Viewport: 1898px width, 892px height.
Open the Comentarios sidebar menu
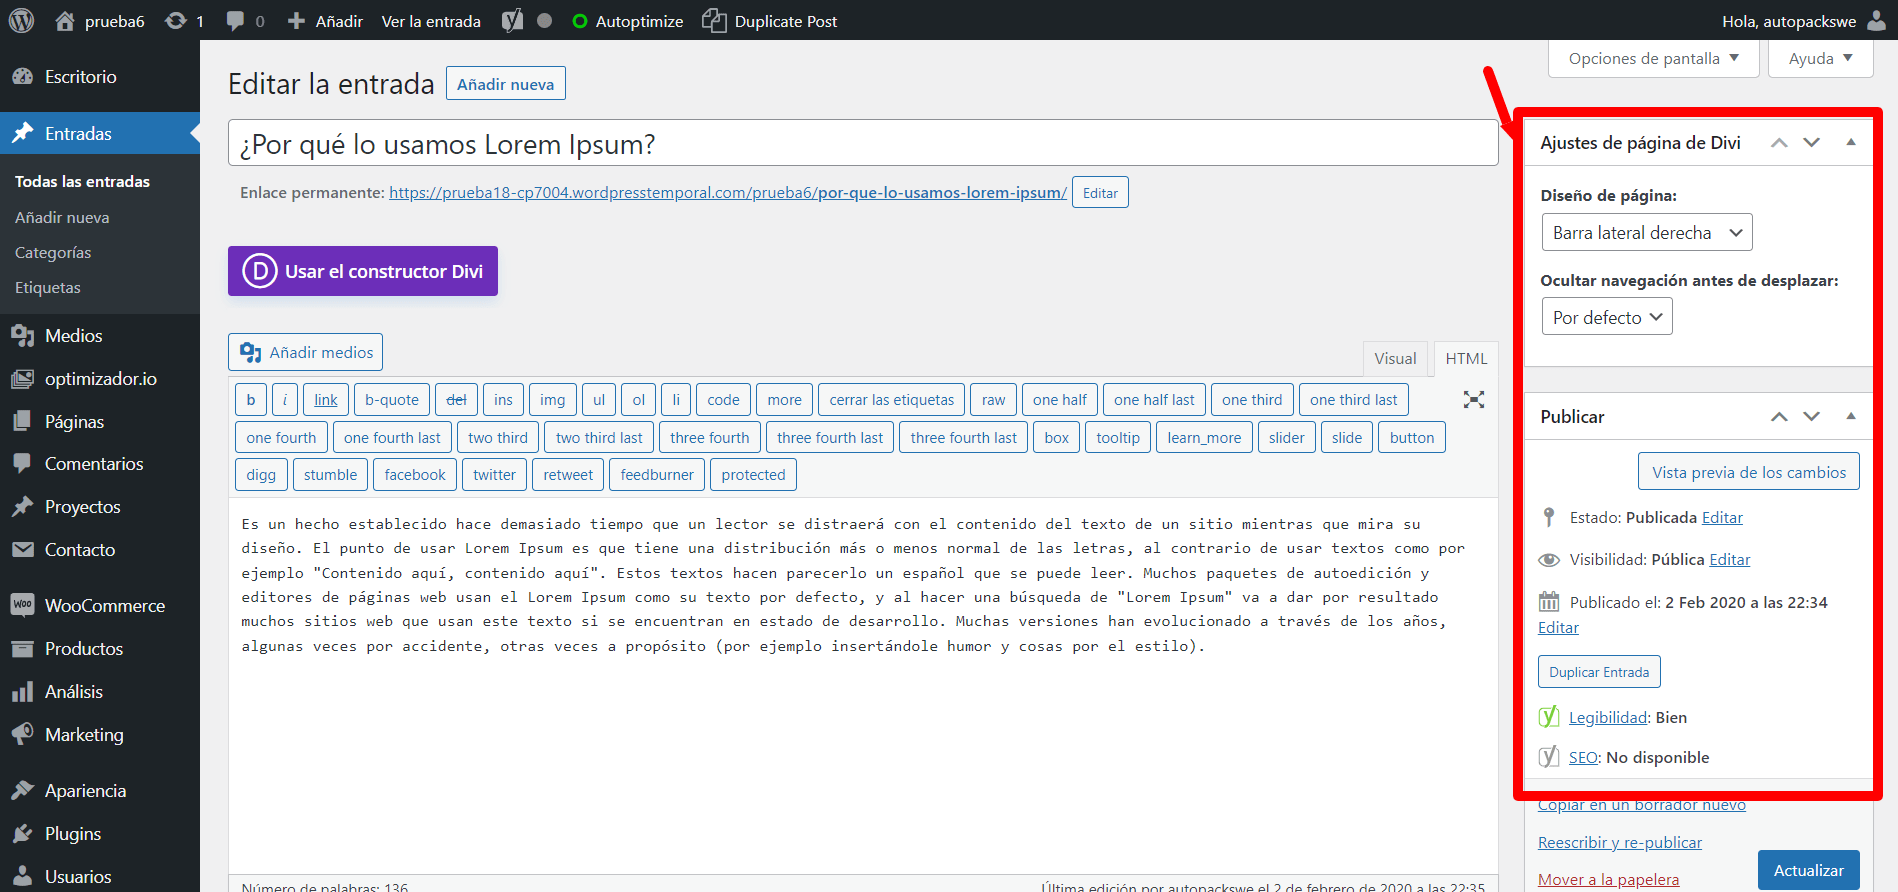tap(100, 464)
